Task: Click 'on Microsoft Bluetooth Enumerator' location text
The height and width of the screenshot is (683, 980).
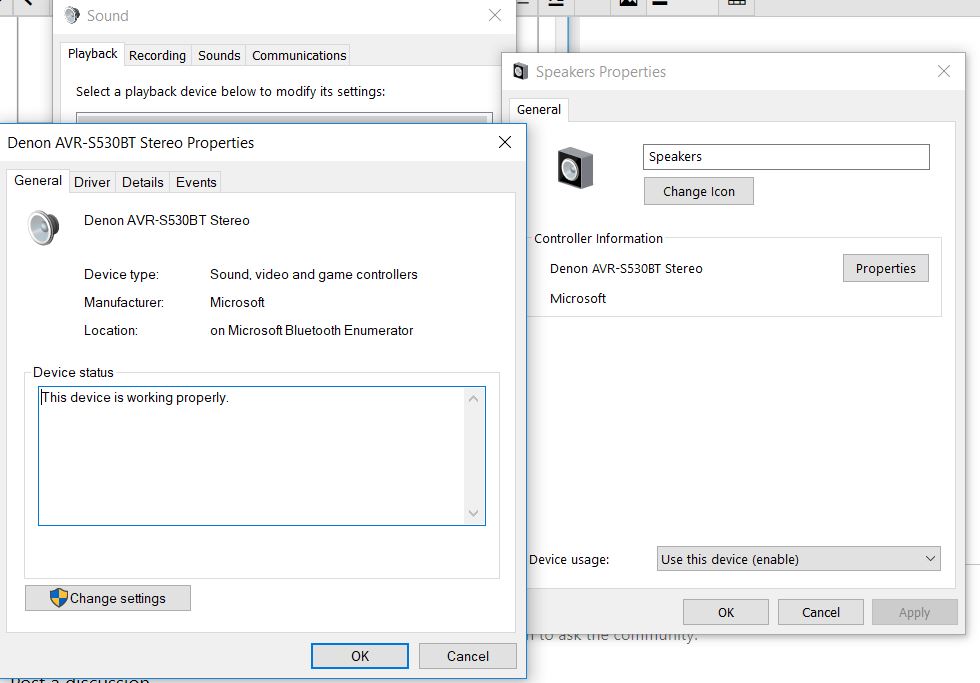Action: pyautogui.click(x=311, y=331)
